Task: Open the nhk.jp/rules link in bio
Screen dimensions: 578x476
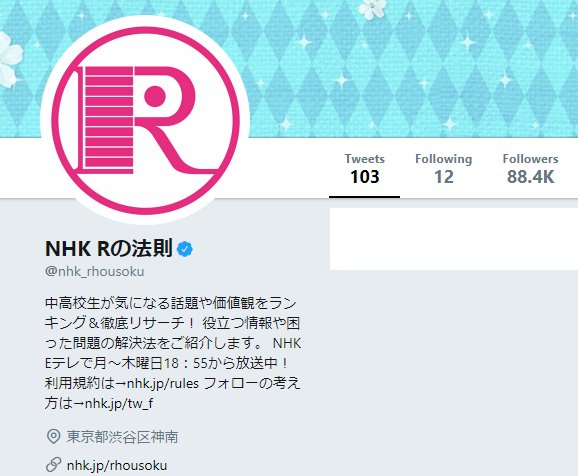Action: coord(163,383)
